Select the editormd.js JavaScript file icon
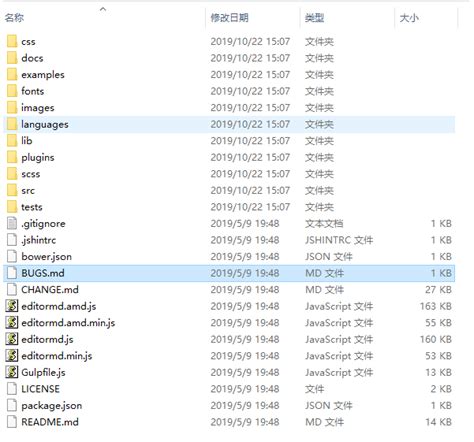Image resolution: width=474 pixels, height=442 pixels. [12, 339]
